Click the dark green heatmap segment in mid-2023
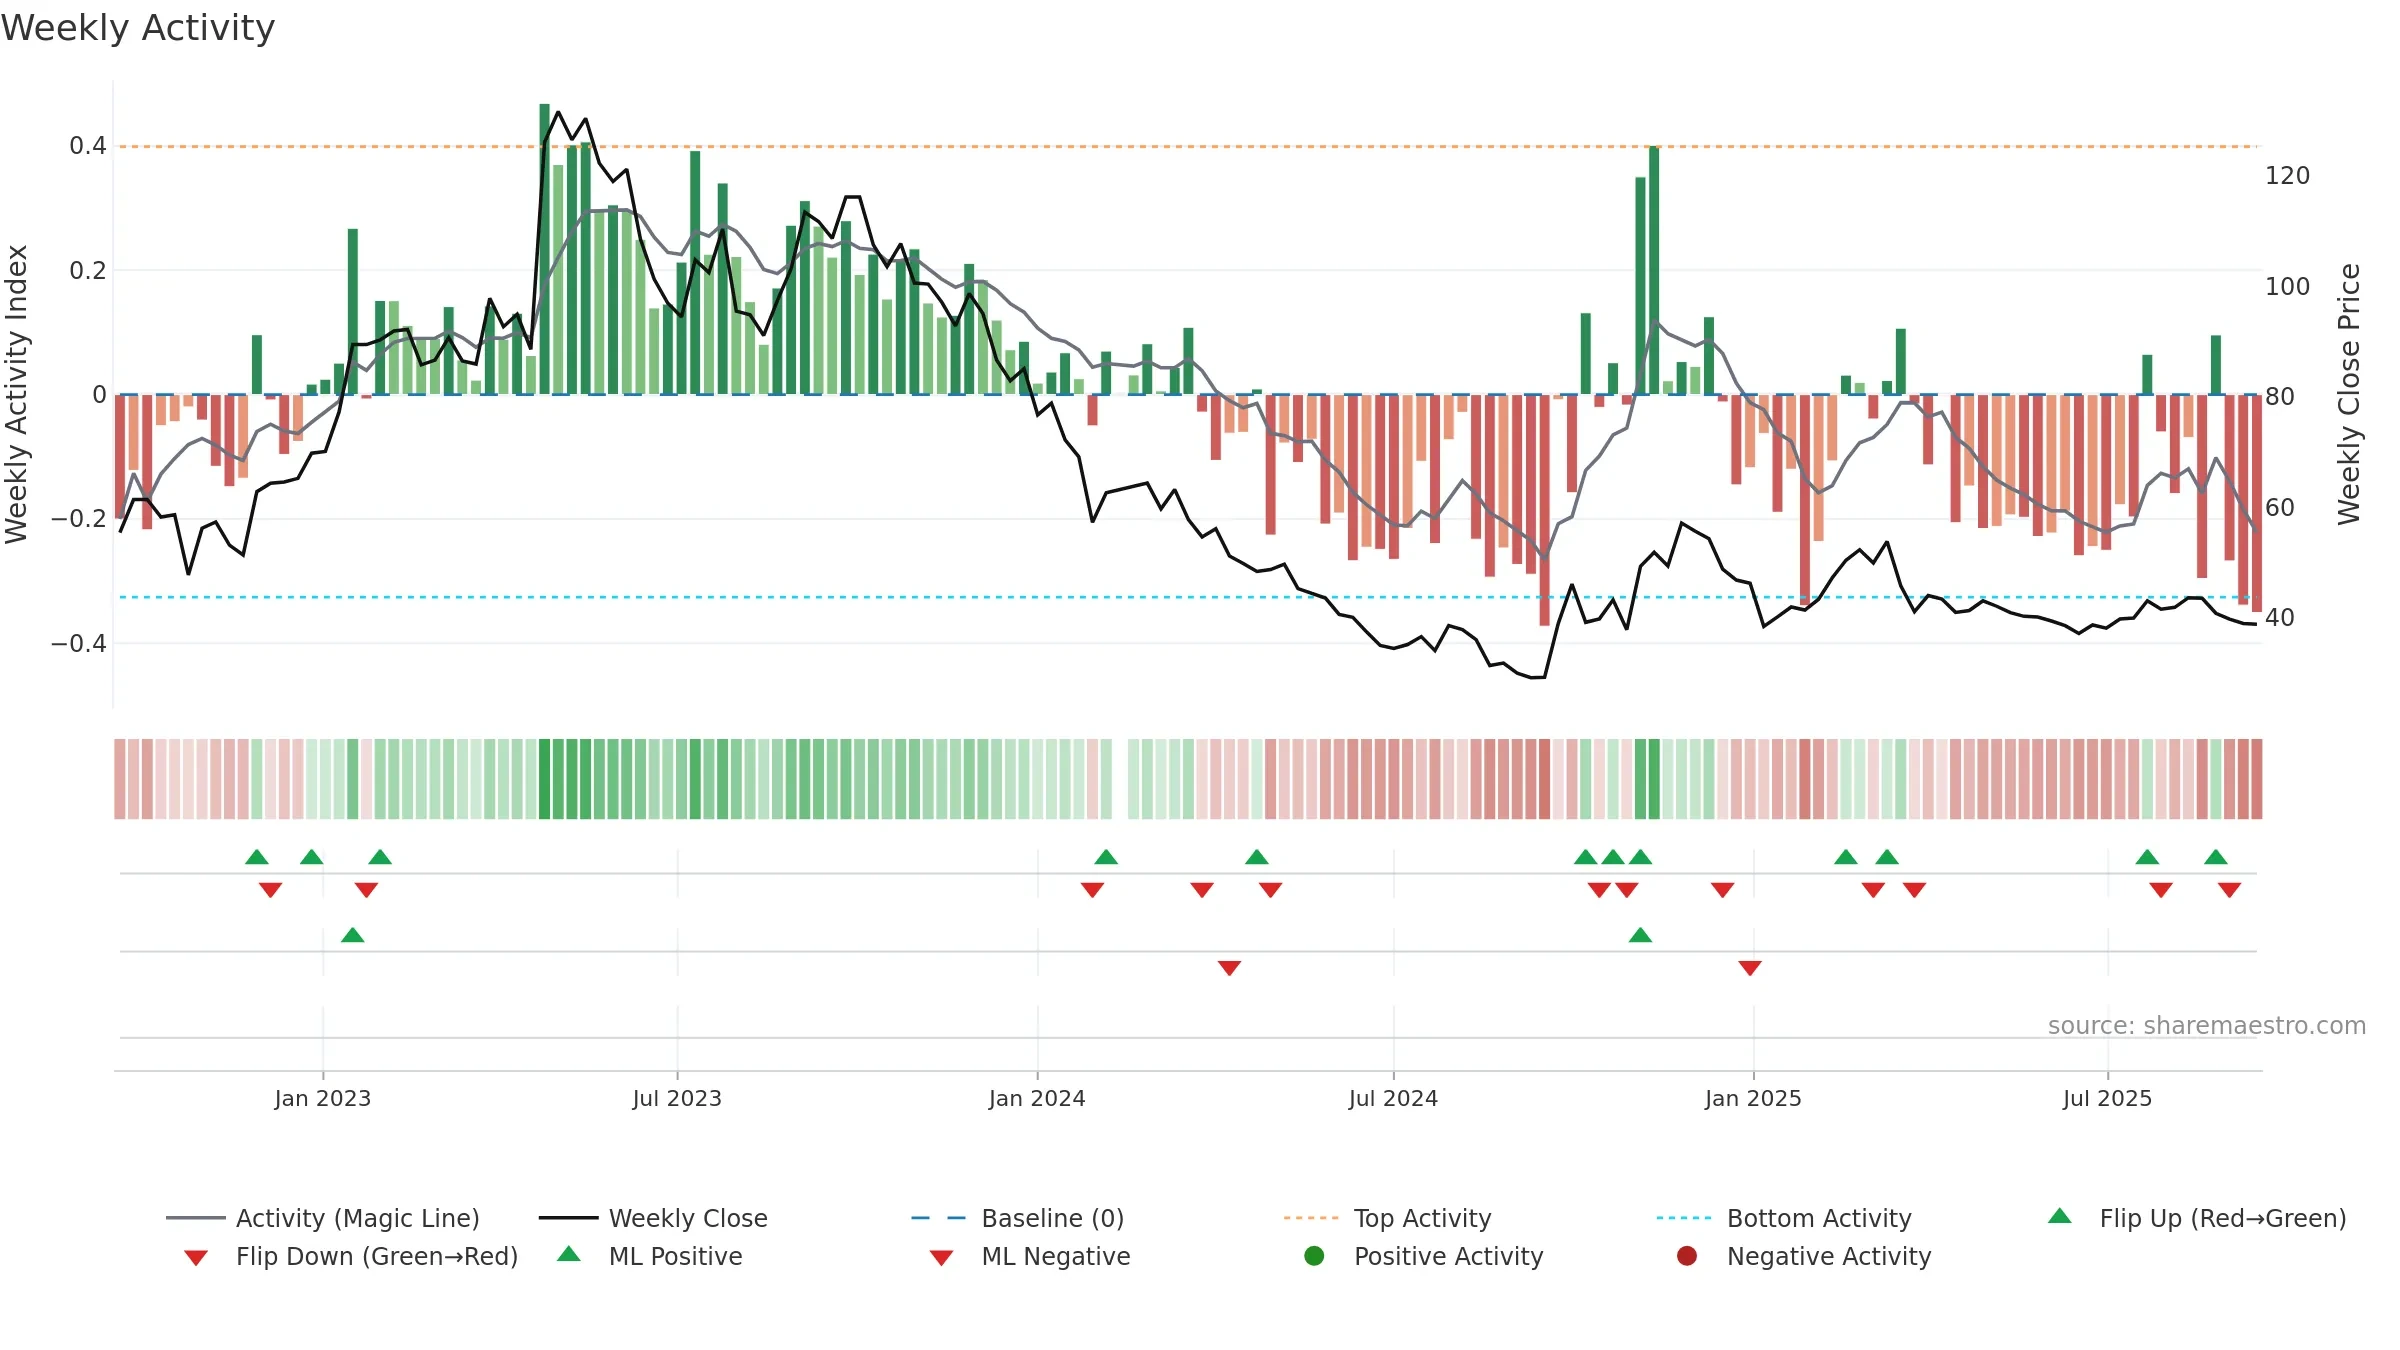 click(545, 779)
